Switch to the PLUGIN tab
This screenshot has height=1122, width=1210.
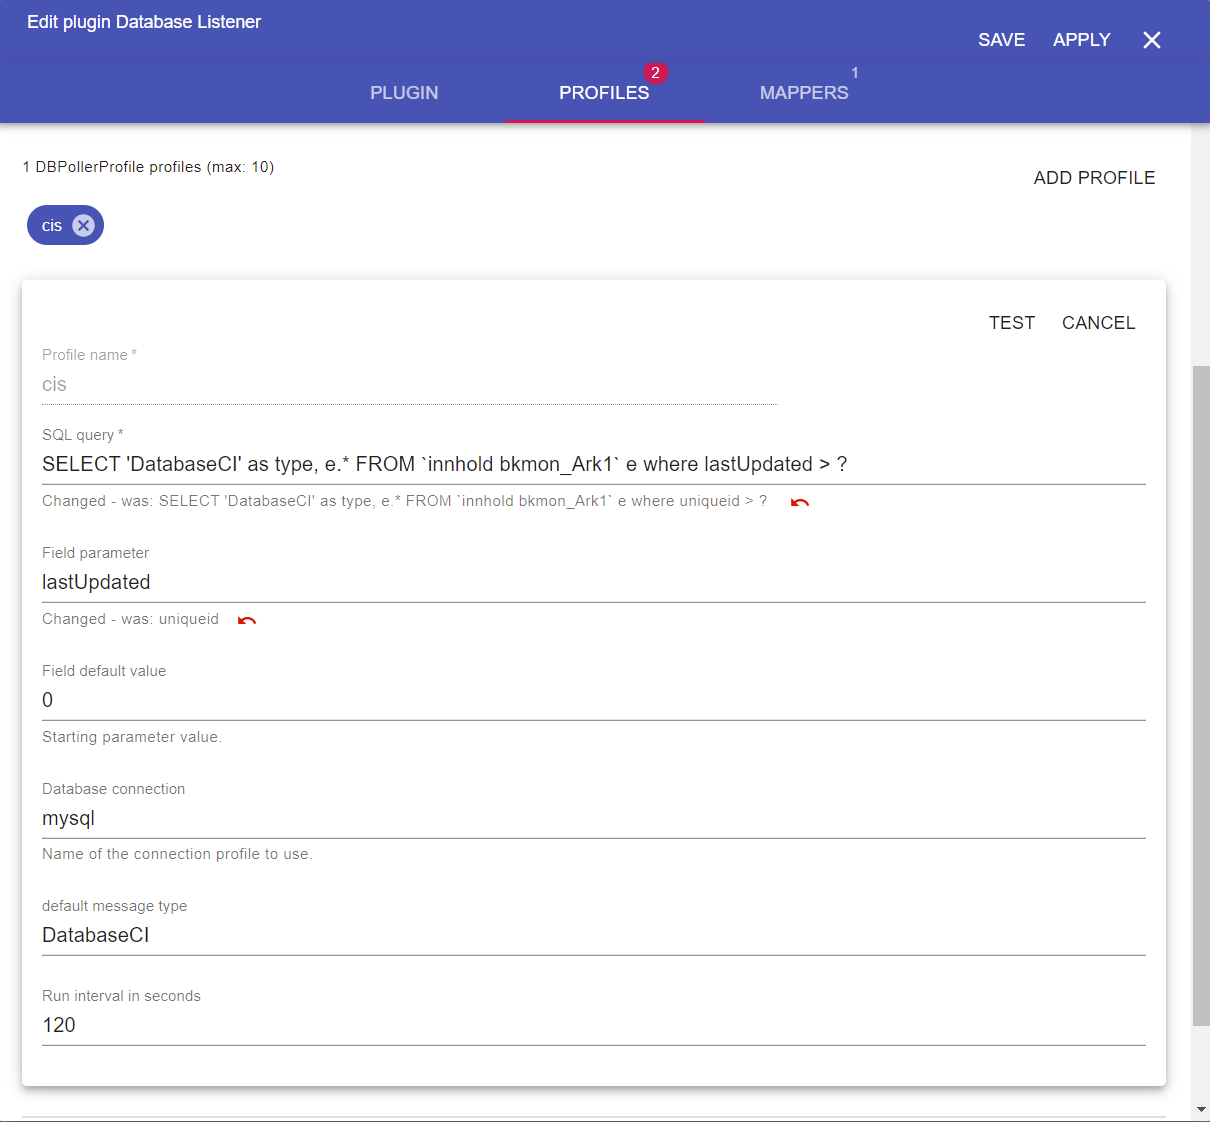[404, 93]
